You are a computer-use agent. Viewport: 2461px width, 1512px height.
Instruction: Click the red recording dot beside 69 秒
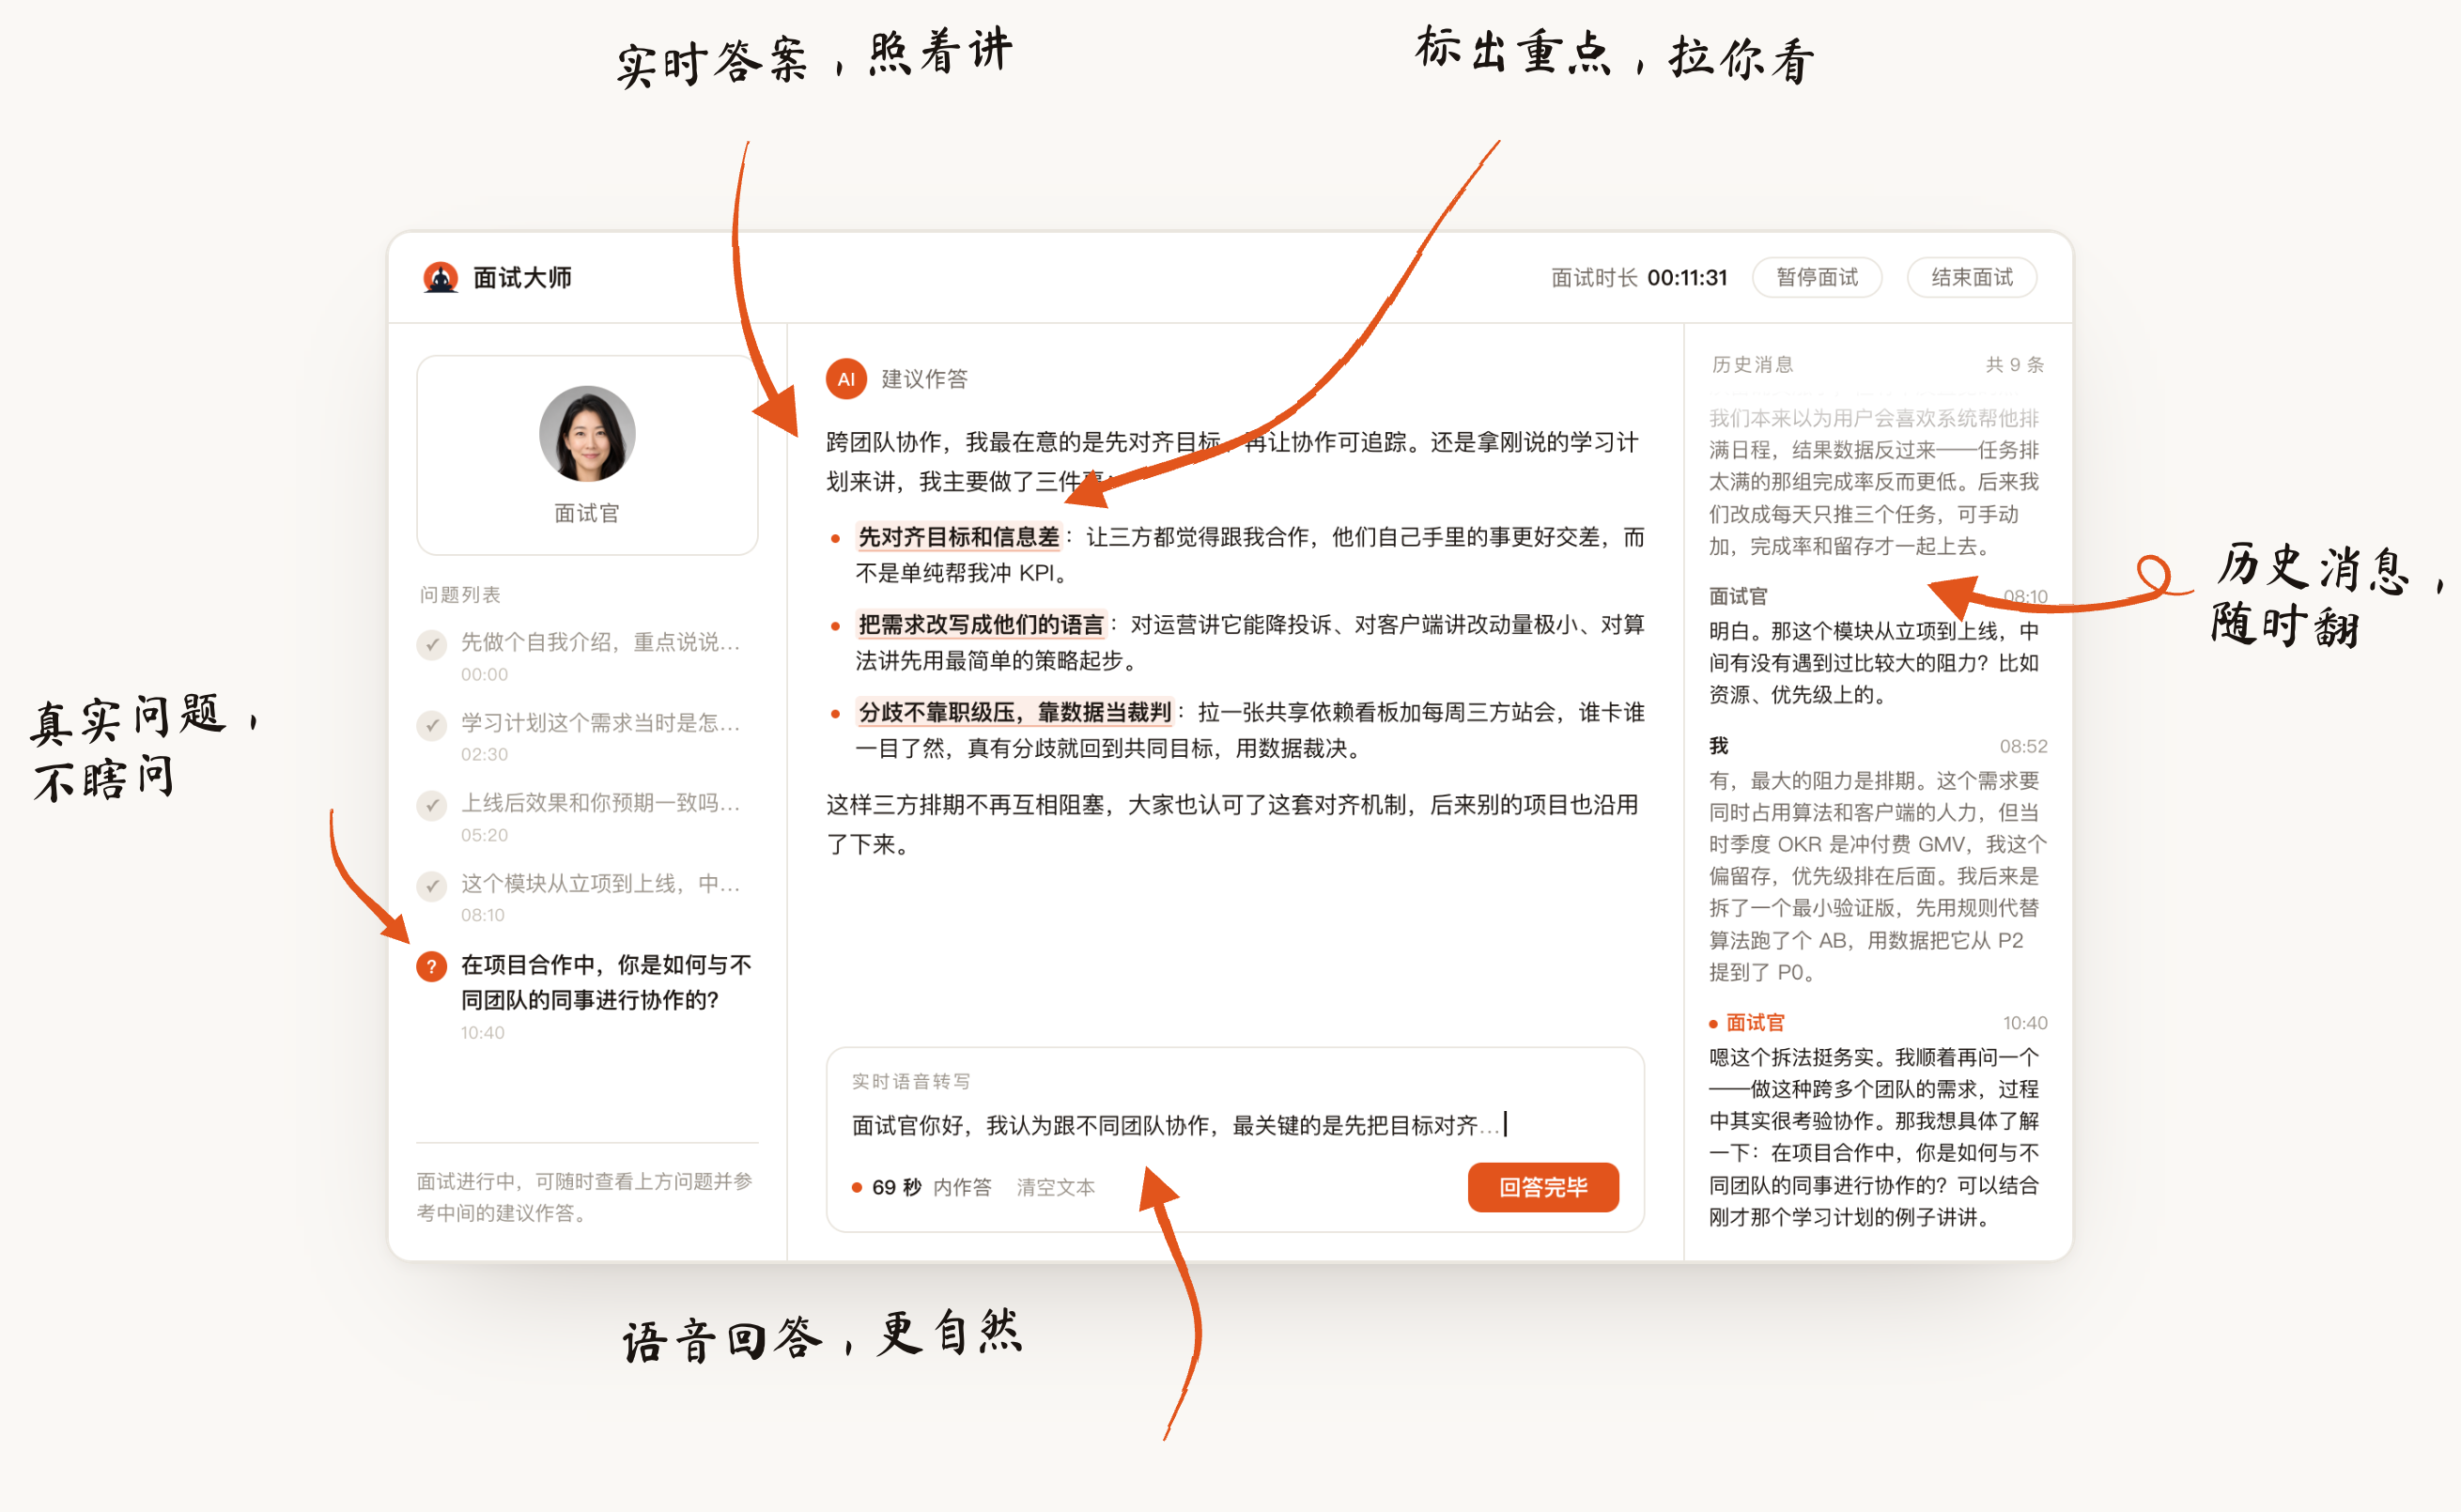point(857,1188)
